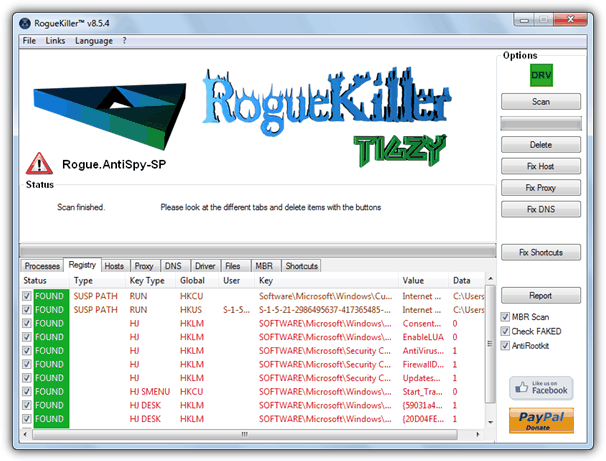Sort by the Data column header

[466, 281]
